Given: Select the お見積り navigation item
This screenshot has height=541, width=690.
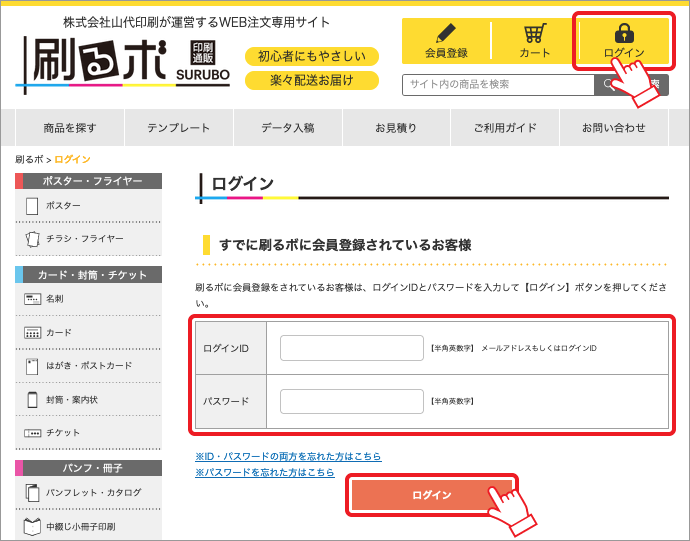Looking at the screenshot, I should [396, 128].
